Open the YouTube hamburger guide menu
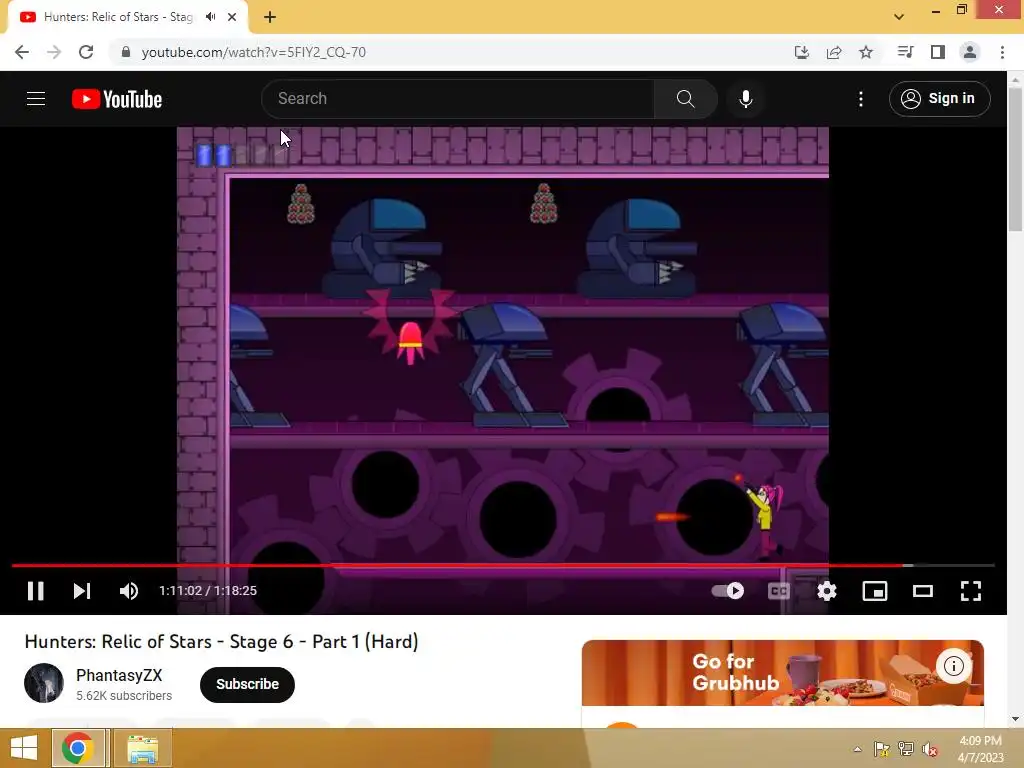 coord(36,99)
